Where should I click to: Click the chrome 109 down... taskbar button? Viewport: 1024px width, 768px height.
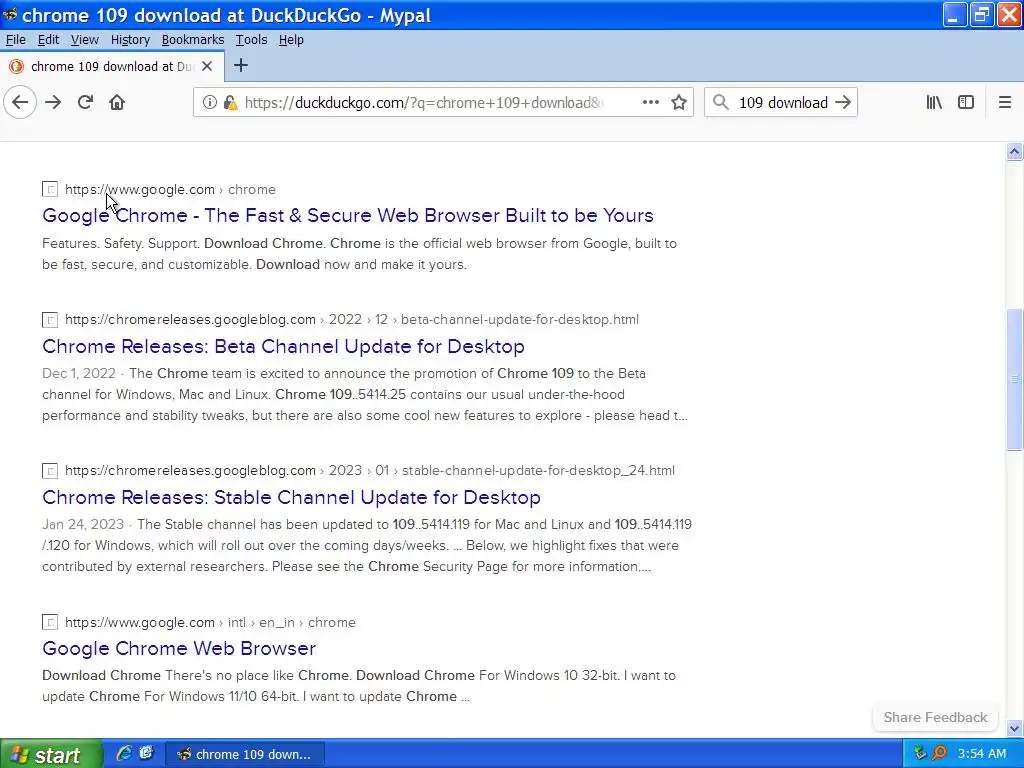[245, 754]
